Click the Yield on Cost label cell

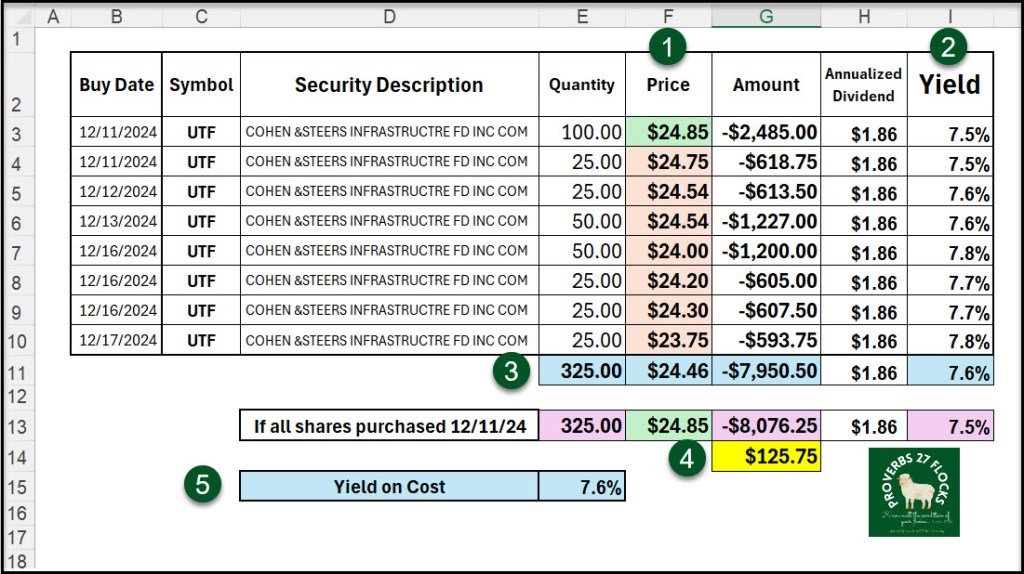[x=389, y=487]
